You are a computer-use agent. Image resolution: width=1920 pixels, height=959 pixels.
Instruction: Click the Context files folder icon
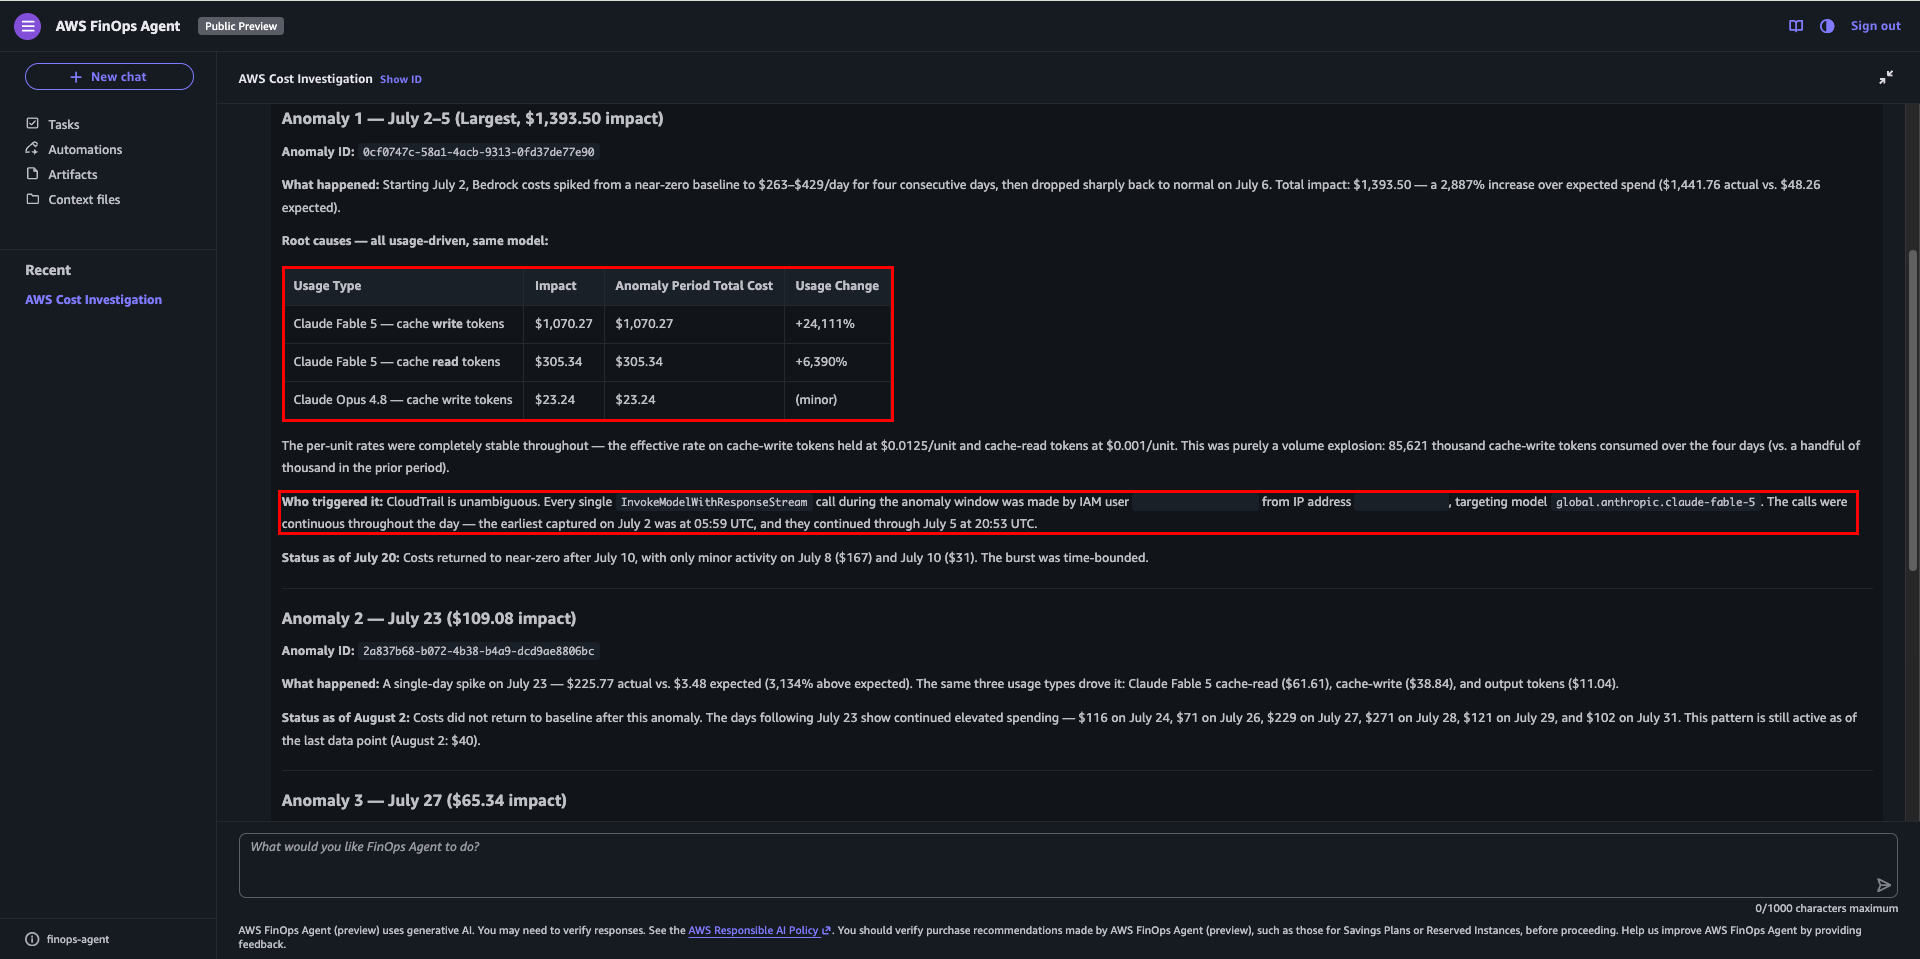[x=32, y=198]
